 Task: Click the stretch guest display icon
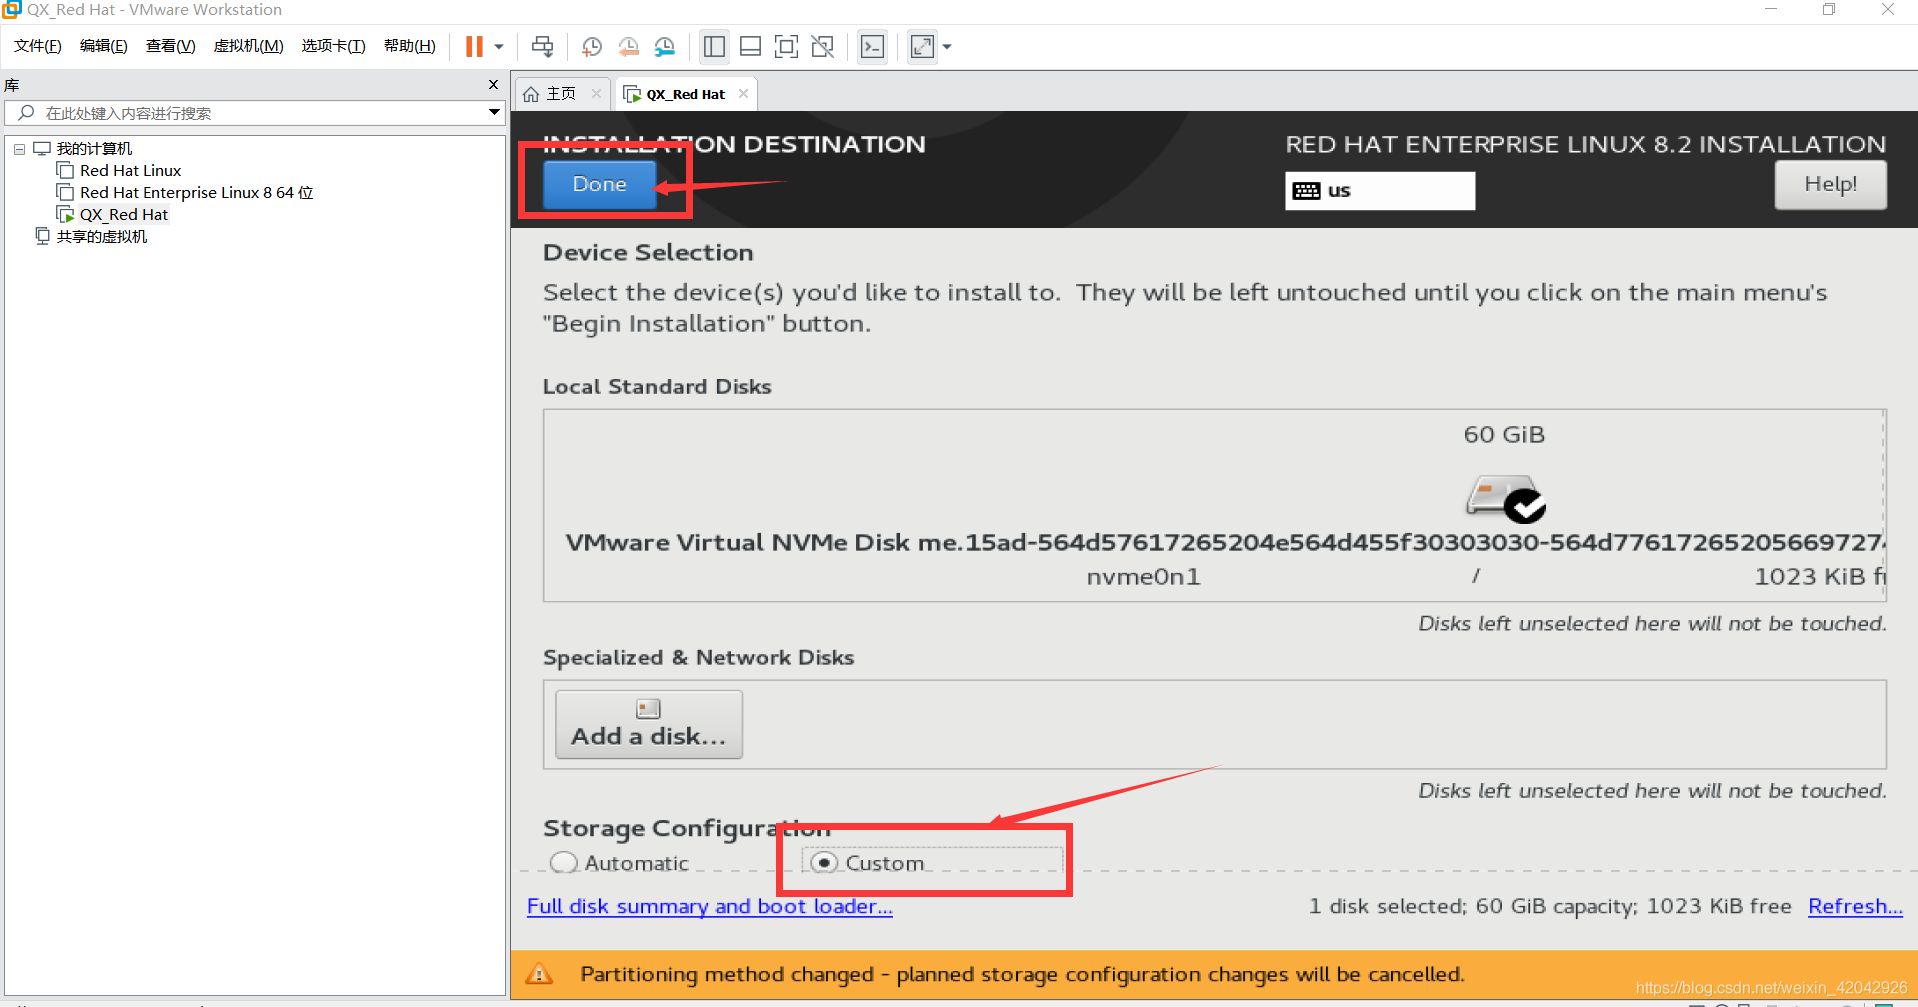coord(922,46)
